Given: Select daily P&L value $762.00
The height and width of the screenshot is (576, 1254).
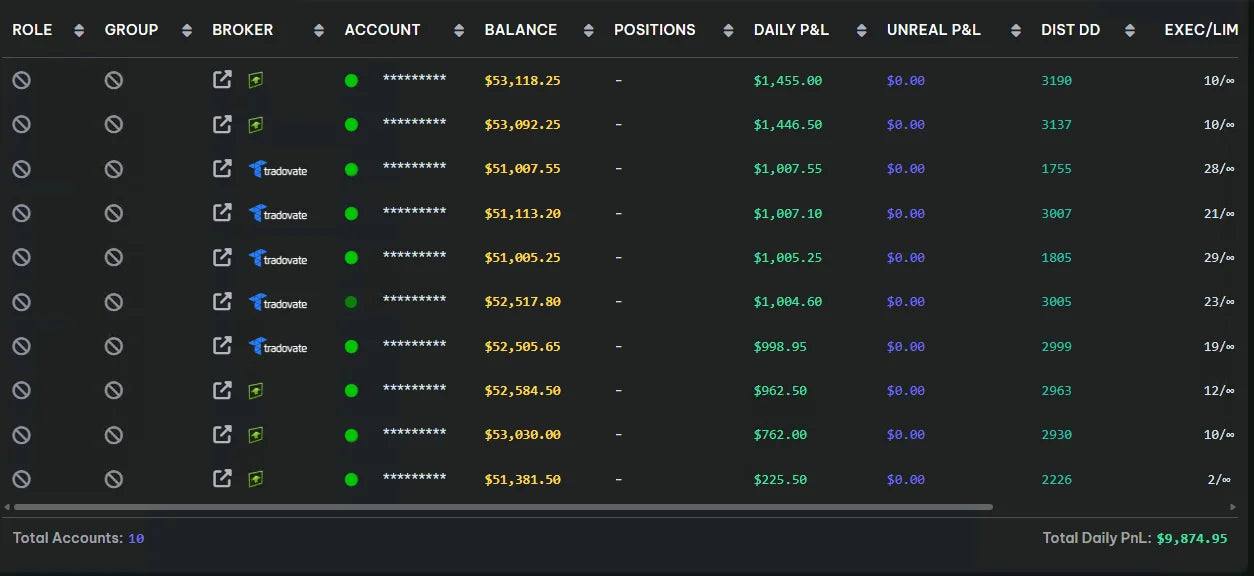Looking at the screenshot, I should [780, 435].
